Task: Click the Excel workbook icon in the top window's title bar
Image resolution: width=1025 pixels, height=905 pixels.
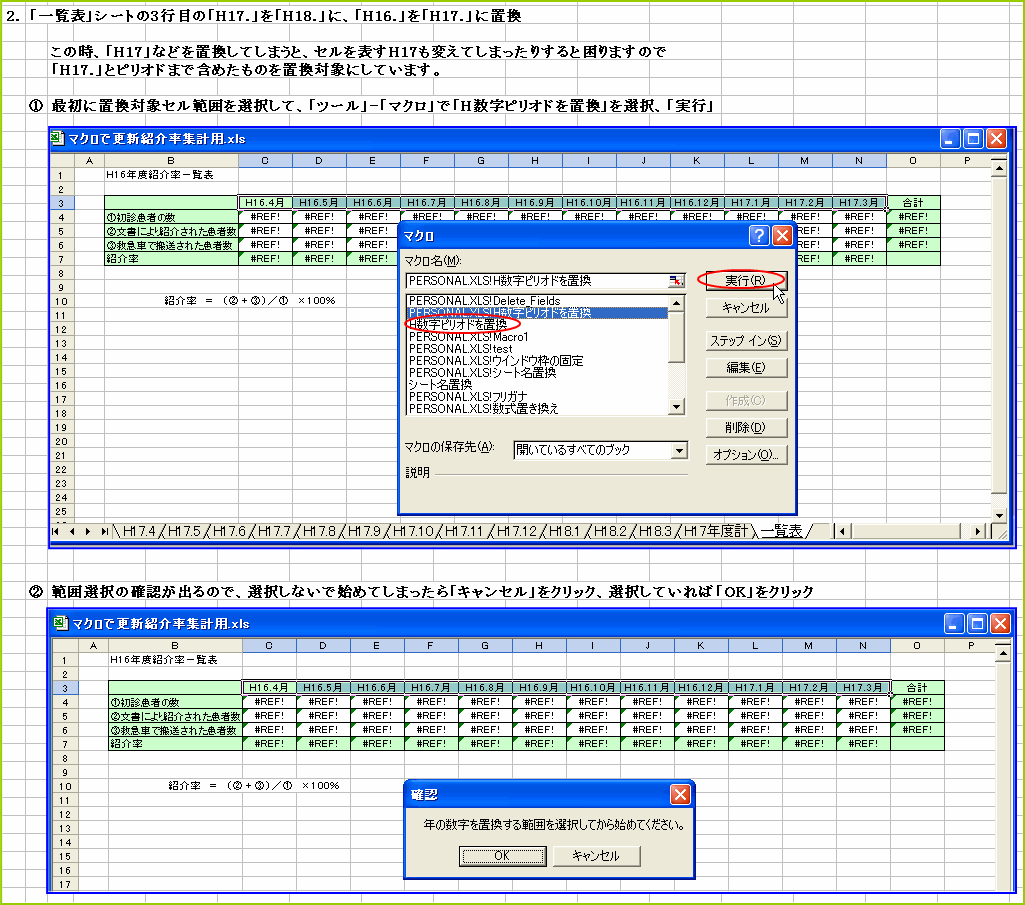Action: click(56, 139)
